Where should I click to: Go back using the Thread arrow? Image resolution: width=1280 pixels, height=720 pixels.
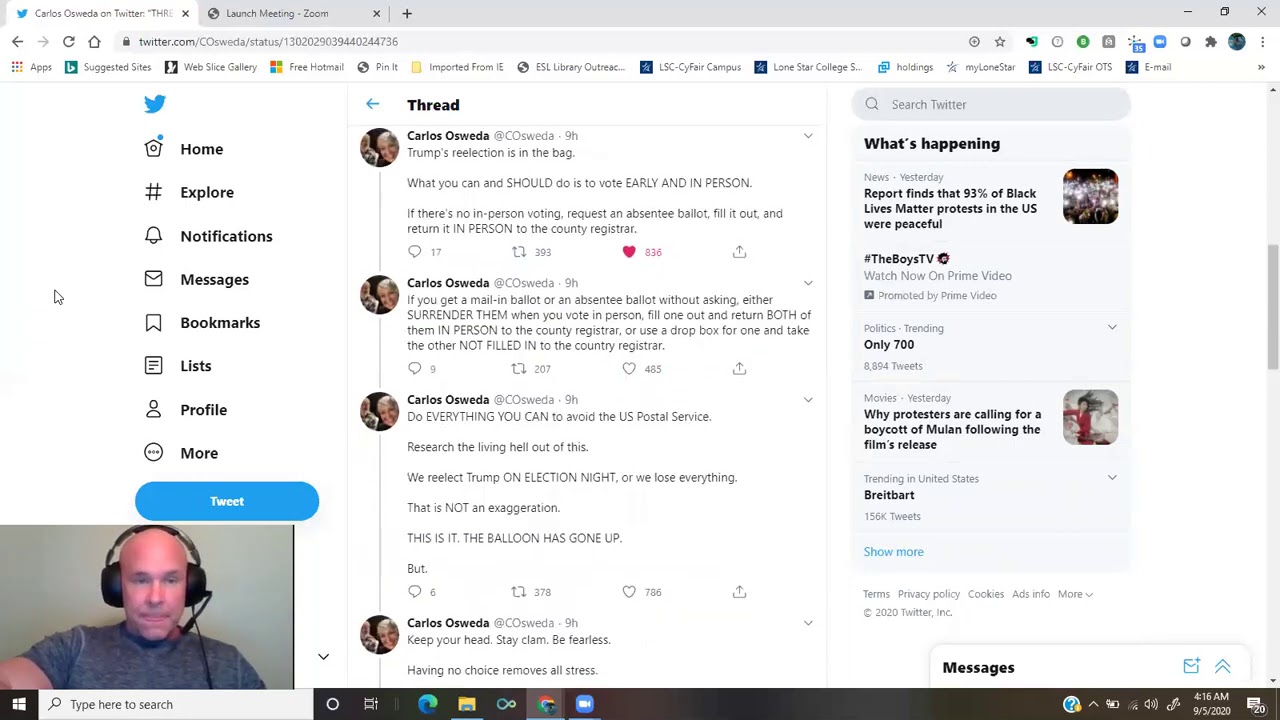point(372,104)
